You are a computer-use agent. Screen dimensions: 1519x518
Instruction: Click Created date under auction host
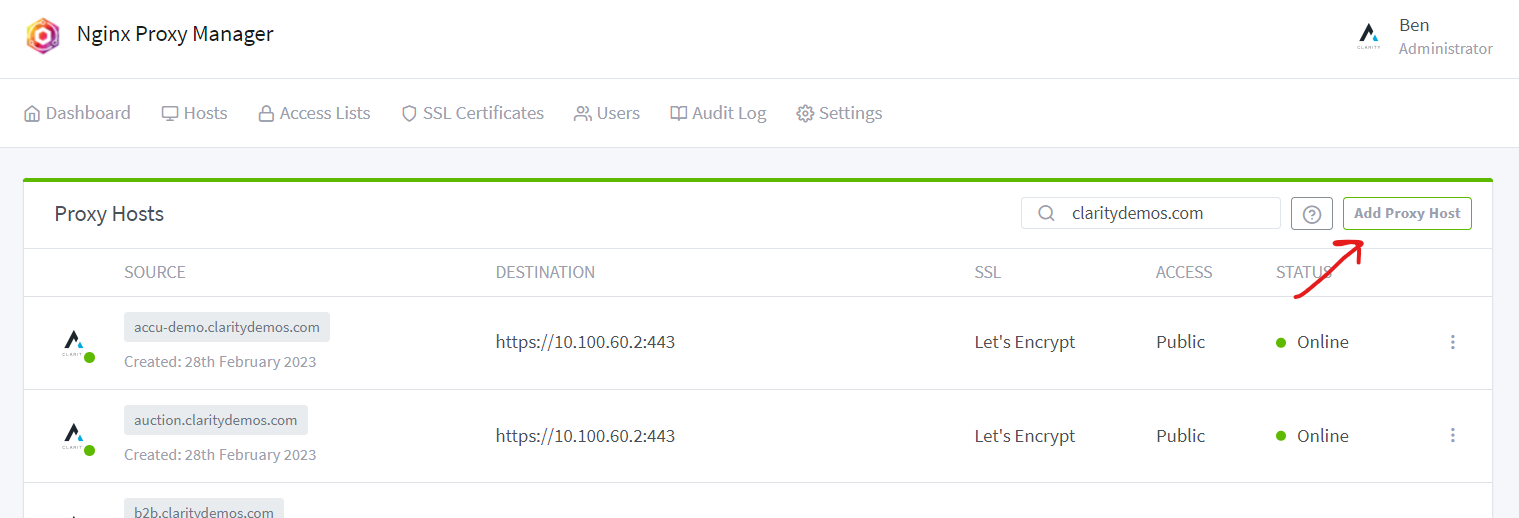tap(220, 455)
